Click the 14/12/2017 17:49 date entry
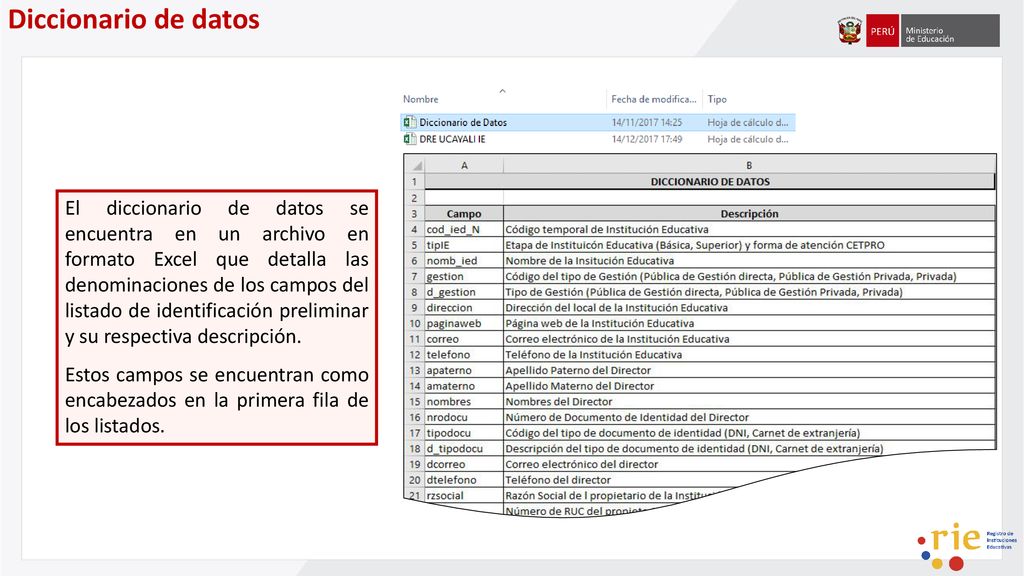Screen dimensions: 1024x576 647,139
